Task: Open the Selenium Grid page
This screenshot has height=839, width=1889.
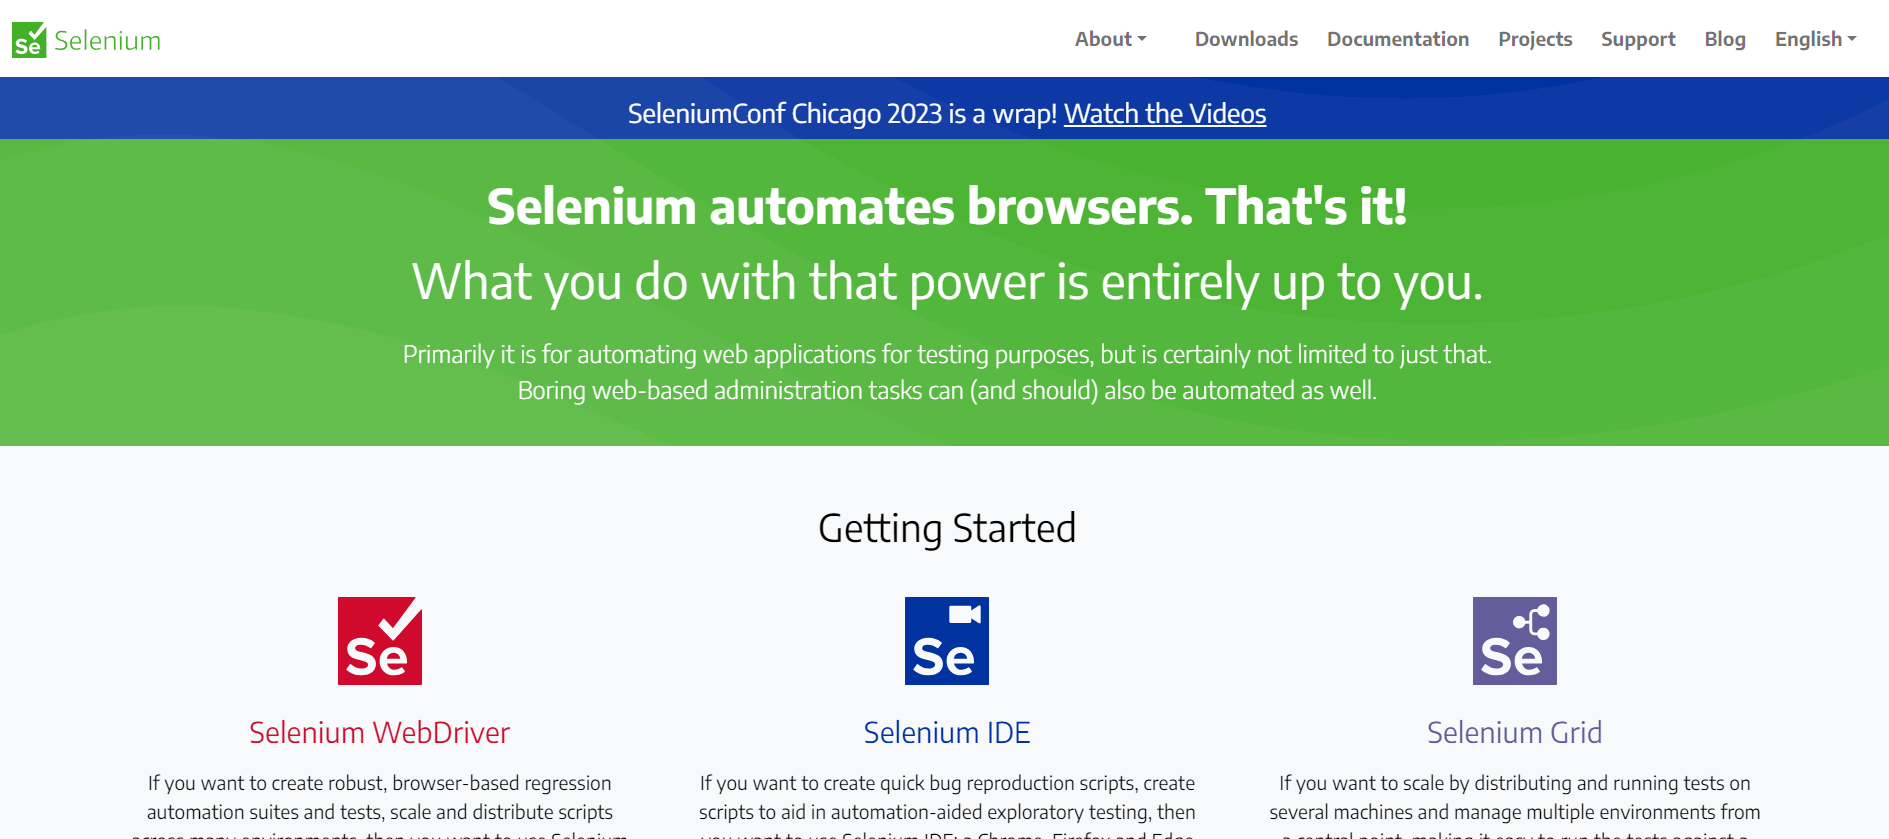Action: pos(1513,731)
